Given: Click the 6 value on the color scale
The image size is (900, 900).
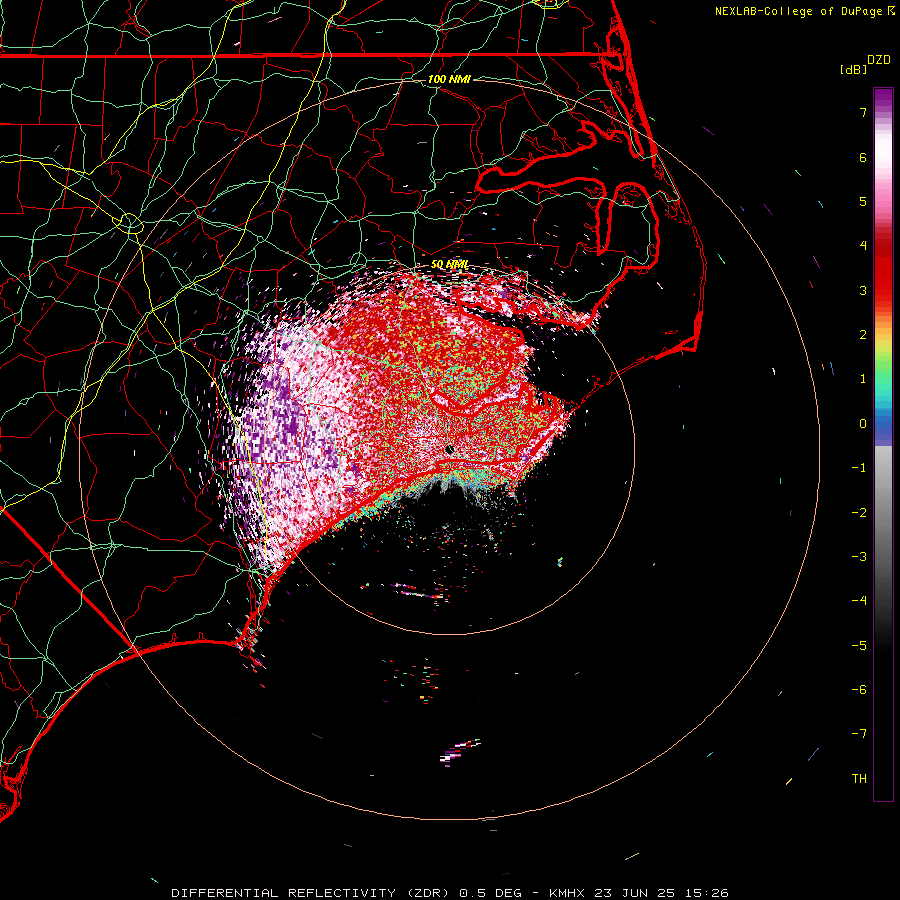Looking at the screenshot, I should (863, 157).
